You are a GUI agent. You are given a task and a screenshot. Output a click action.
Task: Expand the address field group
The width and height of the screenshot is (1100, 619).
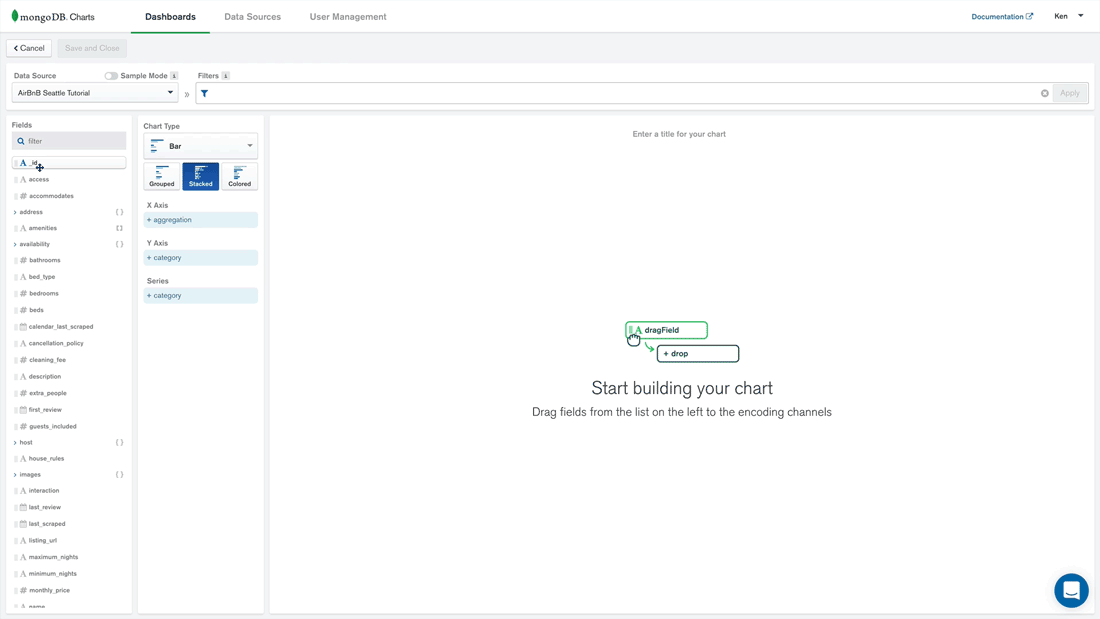click(15, 212)
